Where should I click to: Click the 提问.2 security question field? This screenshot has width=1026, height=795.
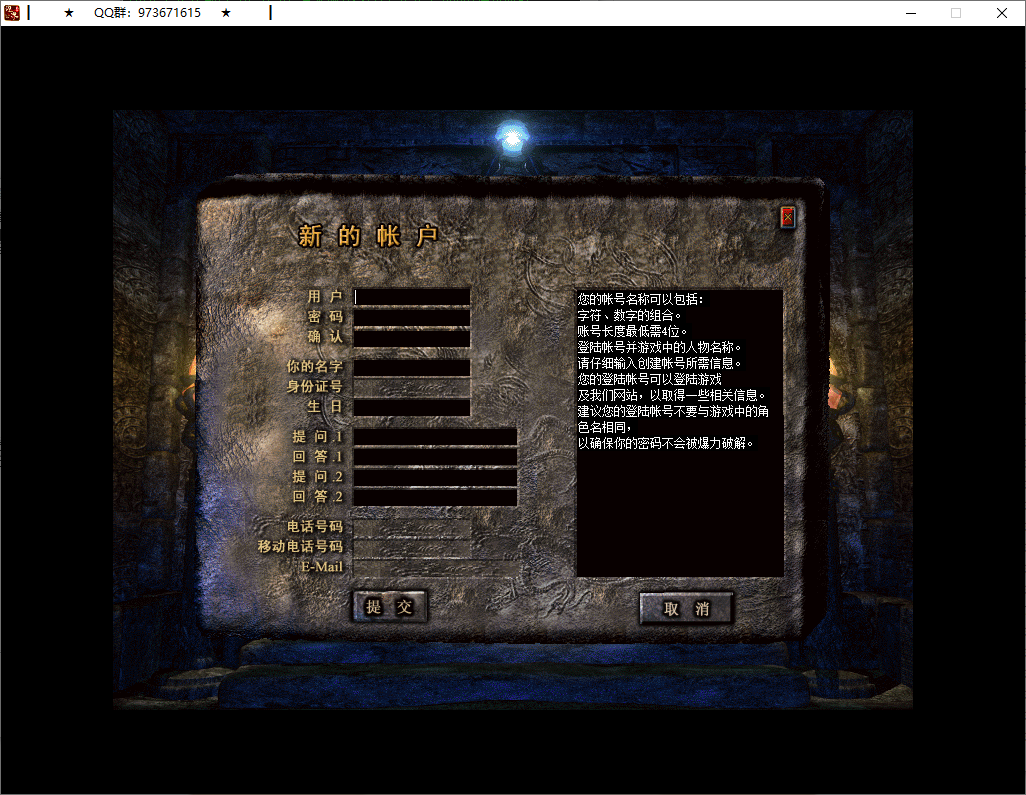[x=435, y=477]
